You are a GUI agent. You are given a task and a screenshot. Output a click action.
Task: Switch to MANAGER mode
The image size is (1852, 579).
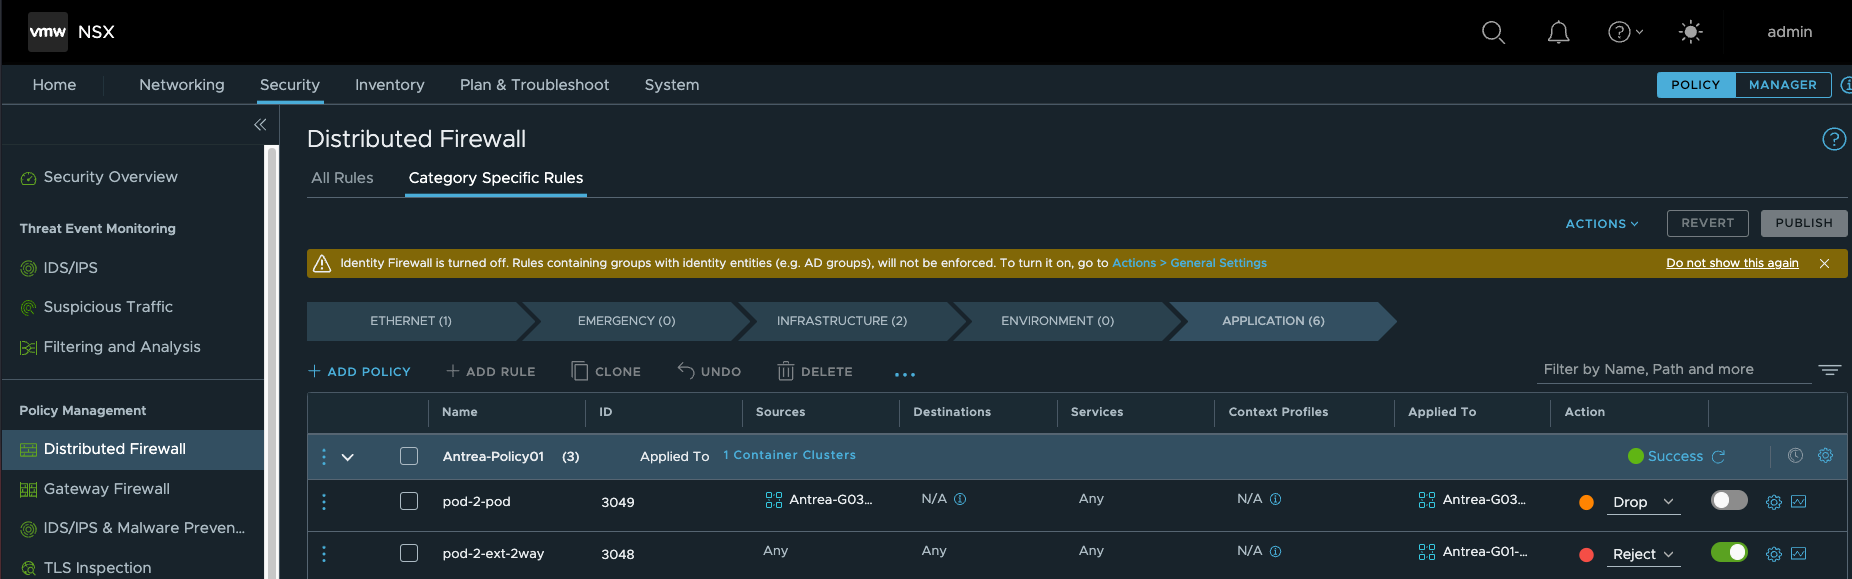click(x=1783, y=85)
